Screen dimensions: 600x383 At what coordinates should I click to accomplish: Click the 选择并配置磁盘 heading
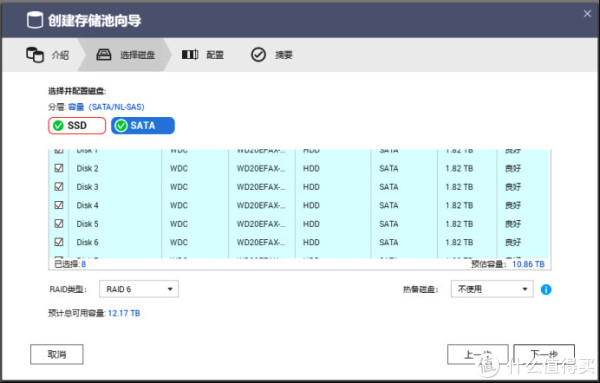77,91
